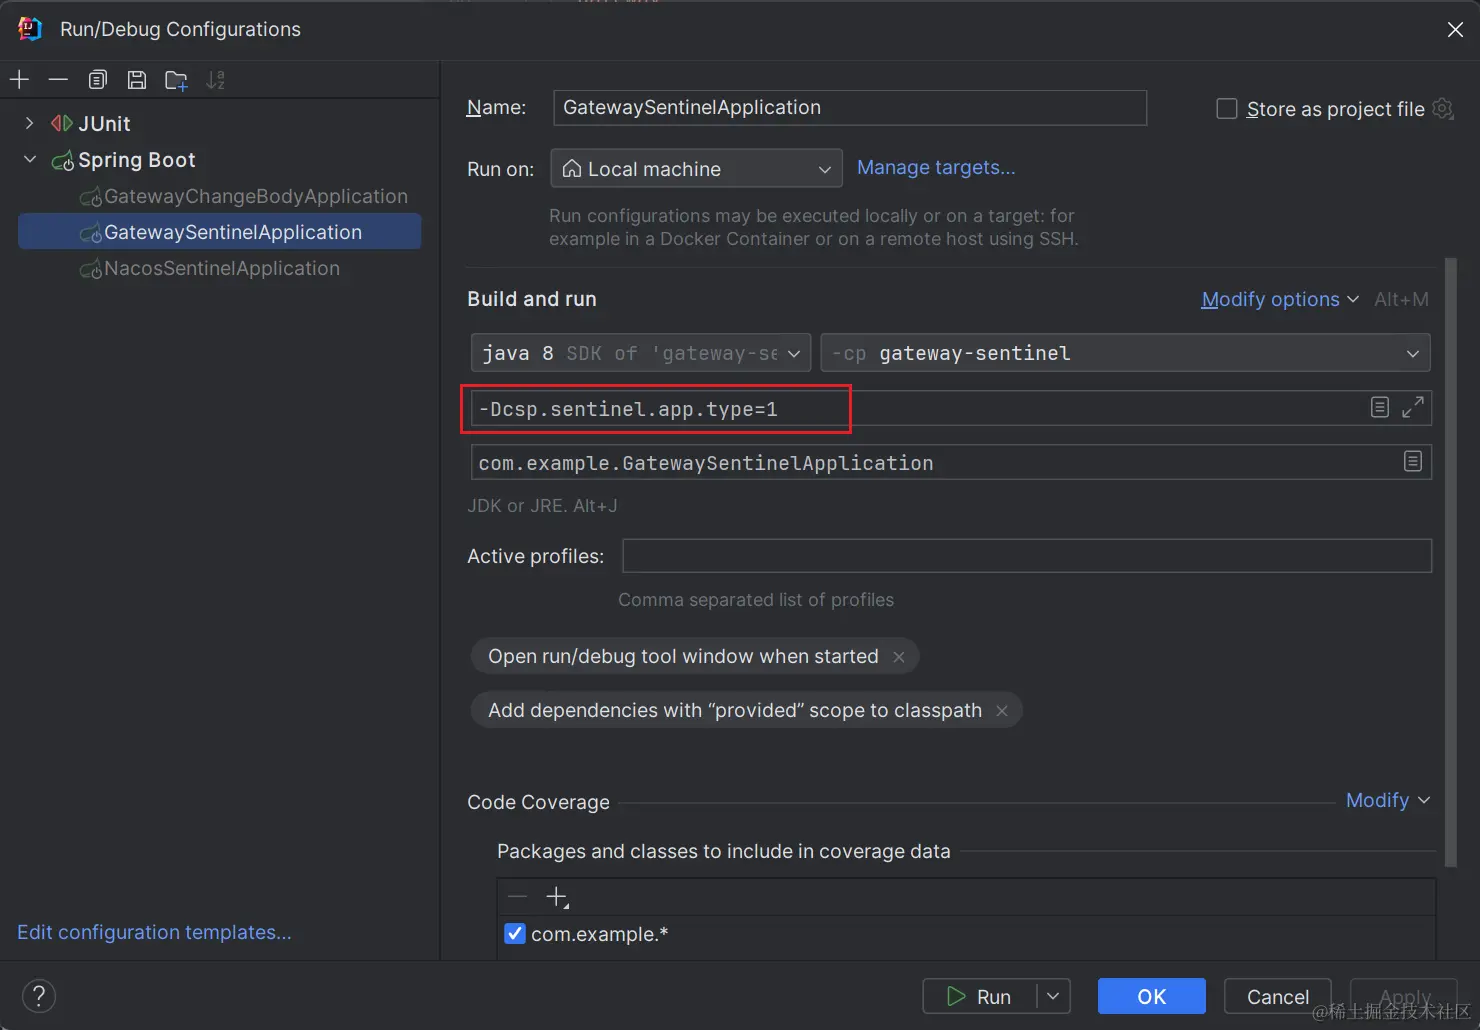The width and height of the screenshot is (1480, 1030).
Task: Open the Code Coverage Modify dropdown
Action: (1388, 800)
